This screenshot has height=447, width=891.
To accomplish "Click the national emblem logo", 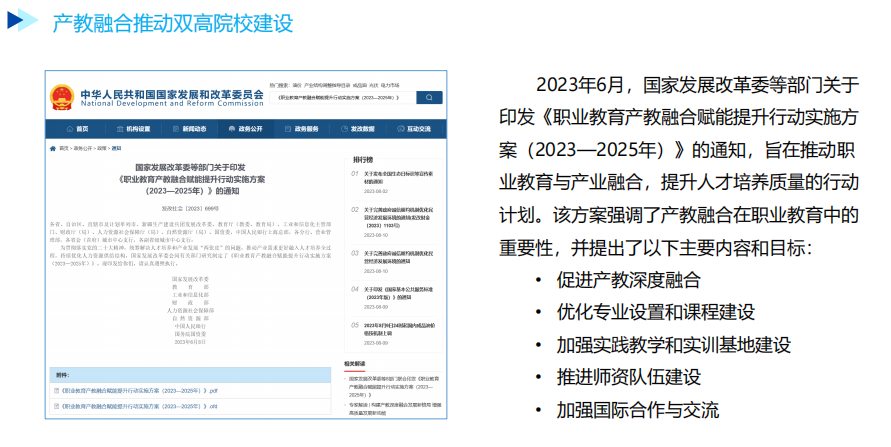I will (x=62, y=98).
